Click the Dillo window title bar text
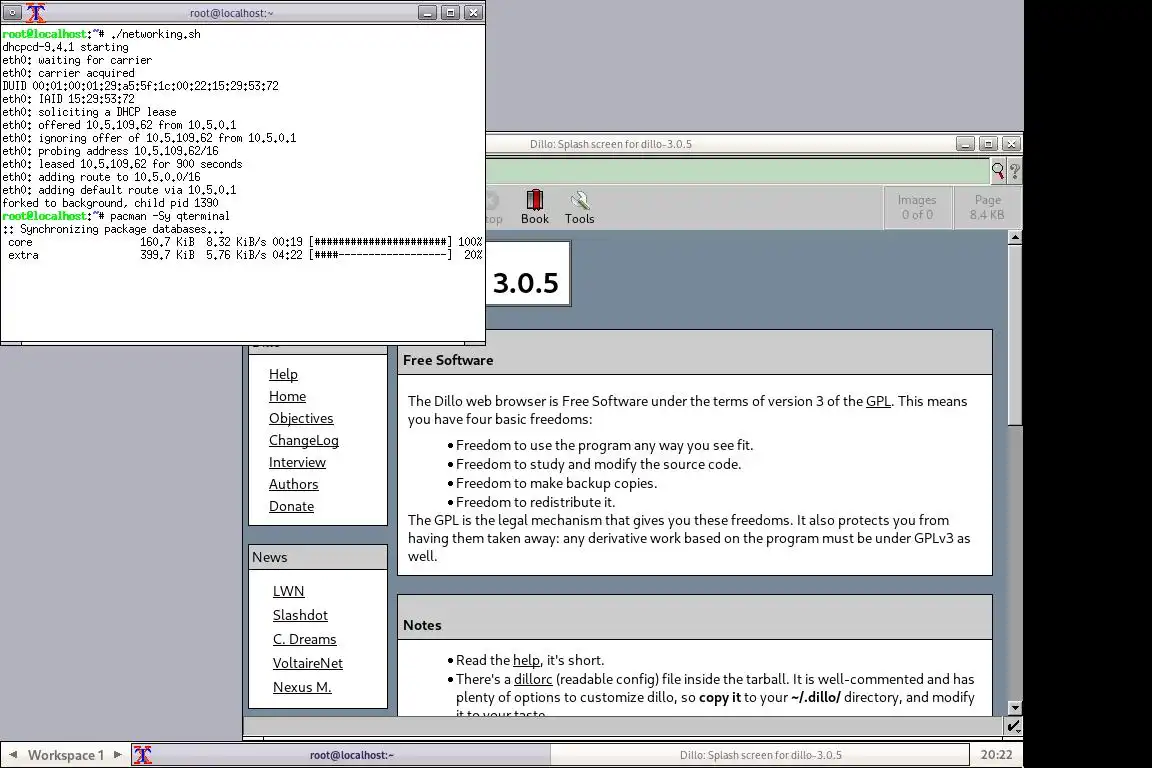Image resolution: width=1152 pixels, height=768 pixels. point(611,144)
